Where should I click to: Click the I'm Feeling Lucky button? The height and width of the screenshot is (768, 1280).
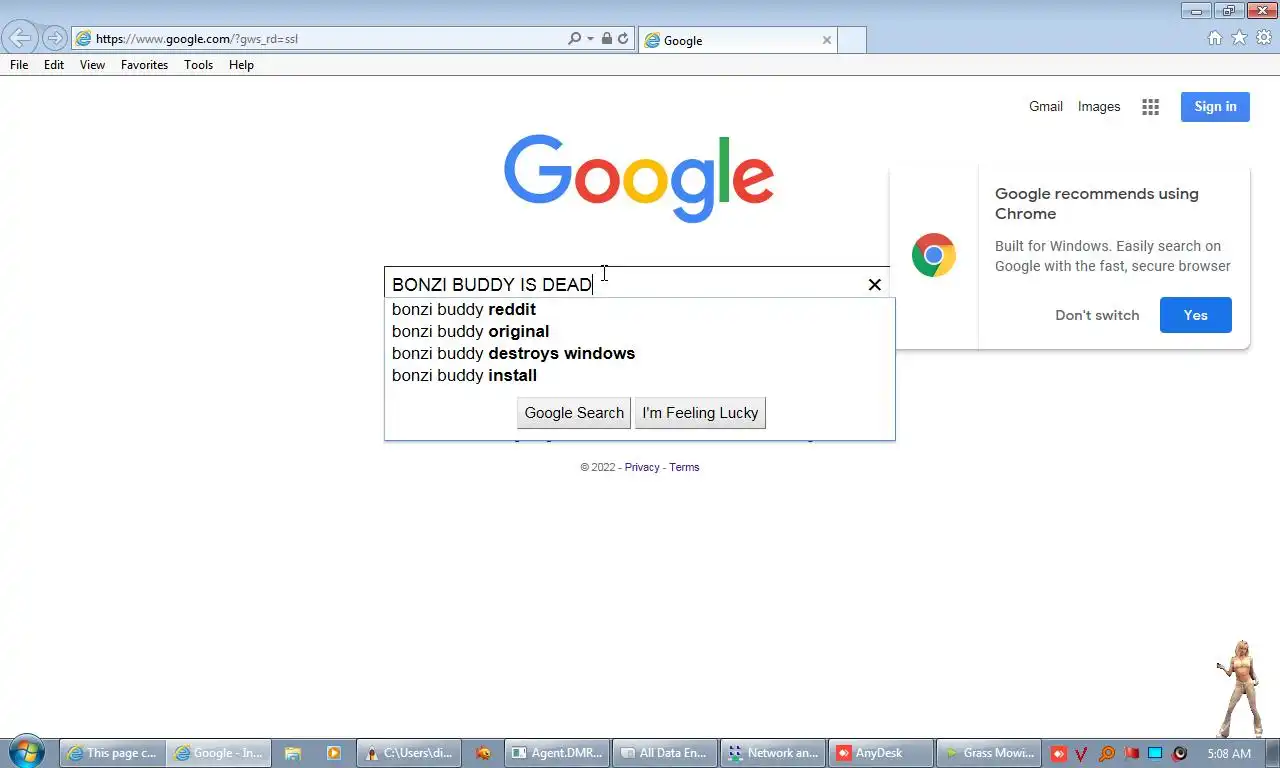pyautogui.click(x=700, y=413)
